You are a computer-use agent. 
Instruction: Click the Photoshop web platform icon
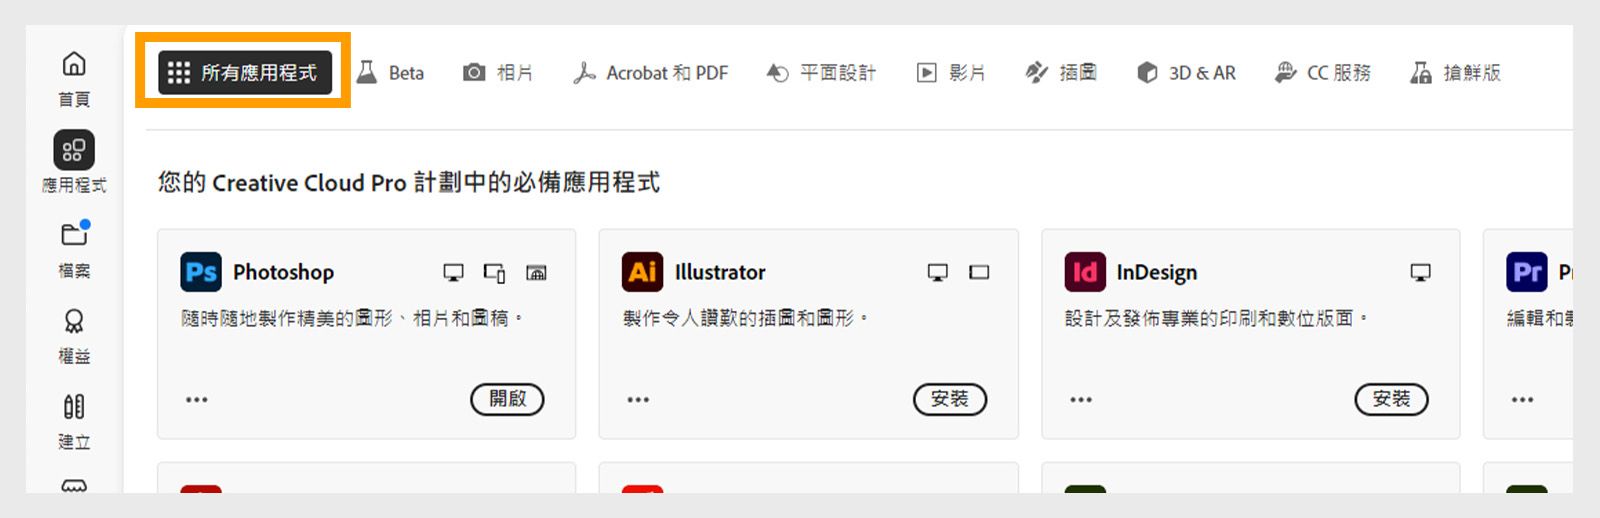536,272
